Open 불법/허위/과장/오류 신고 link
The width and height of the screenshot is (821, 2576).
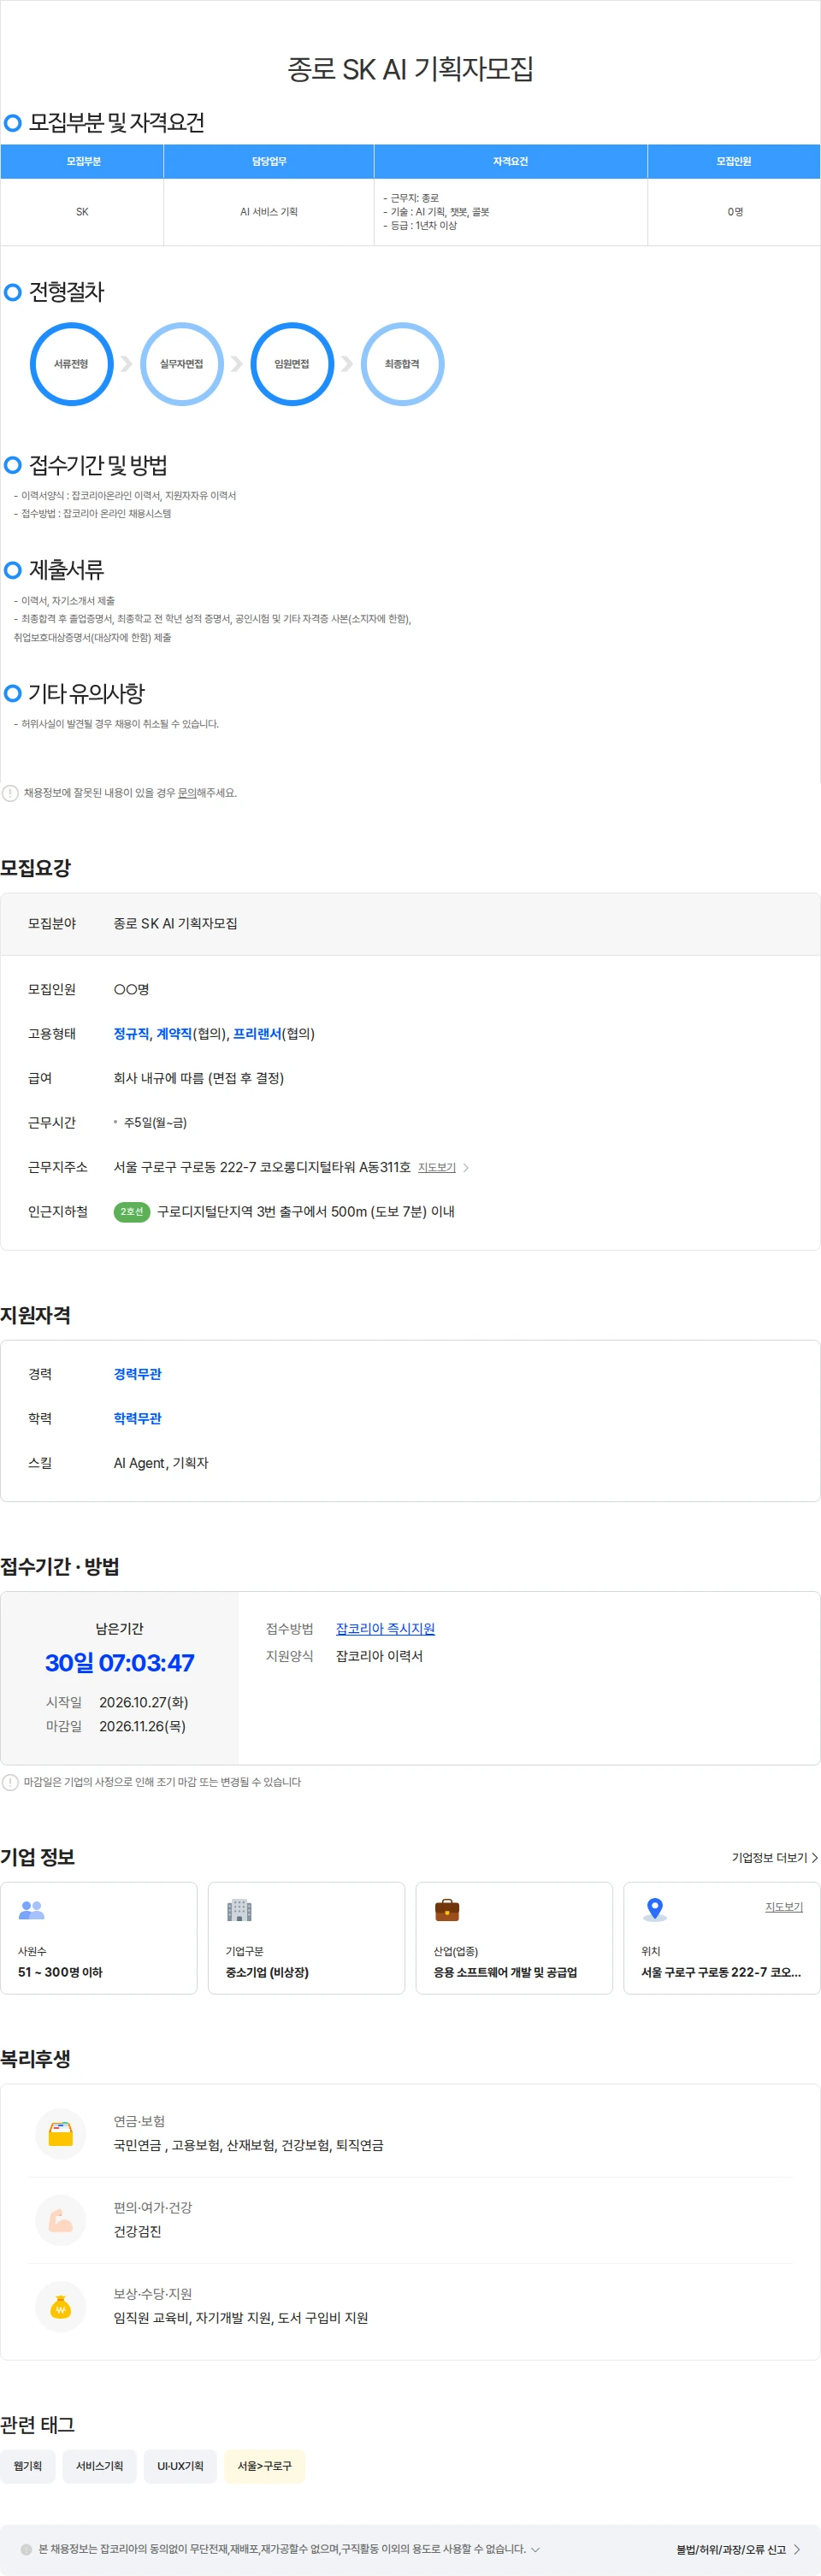pyautogui.click(x=738, y=2549)
